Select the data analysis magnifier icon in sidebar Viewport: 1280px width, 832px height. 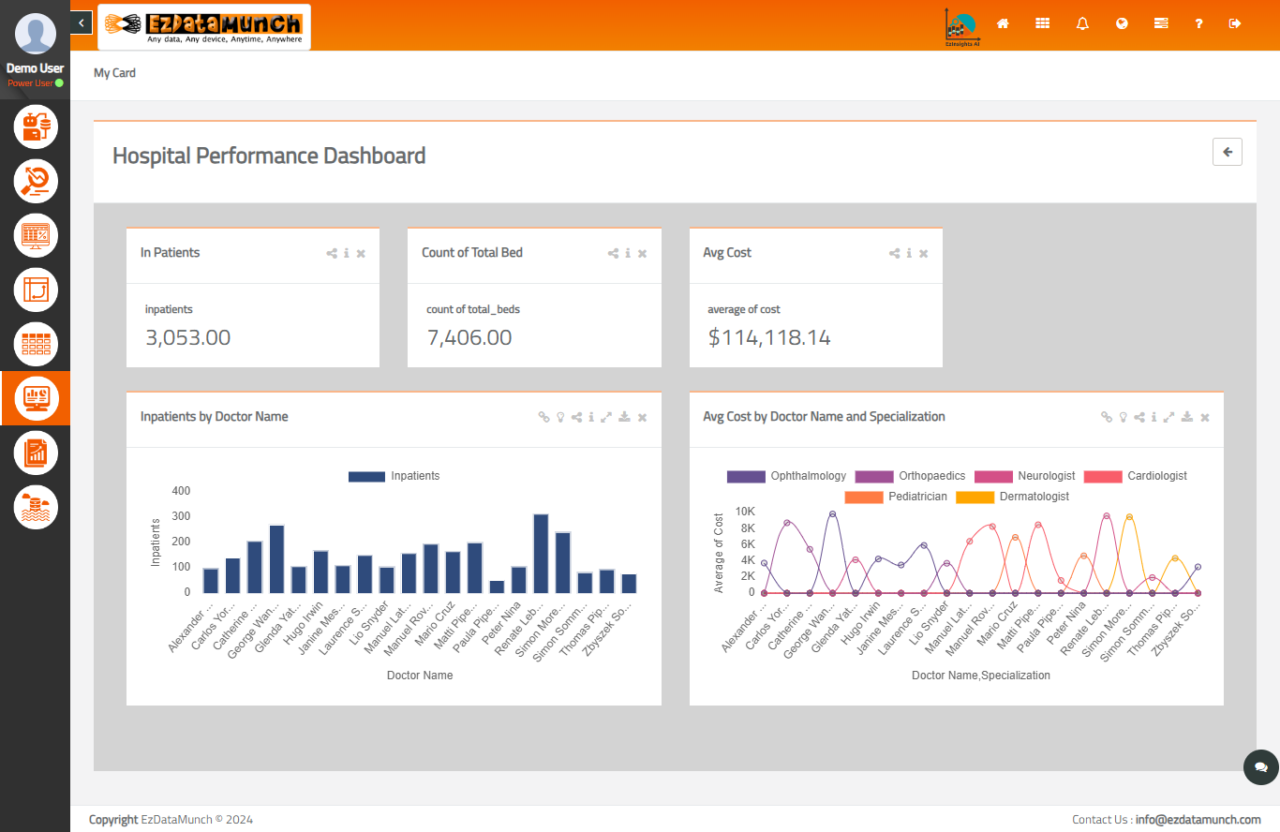click(x=35, y=181)
